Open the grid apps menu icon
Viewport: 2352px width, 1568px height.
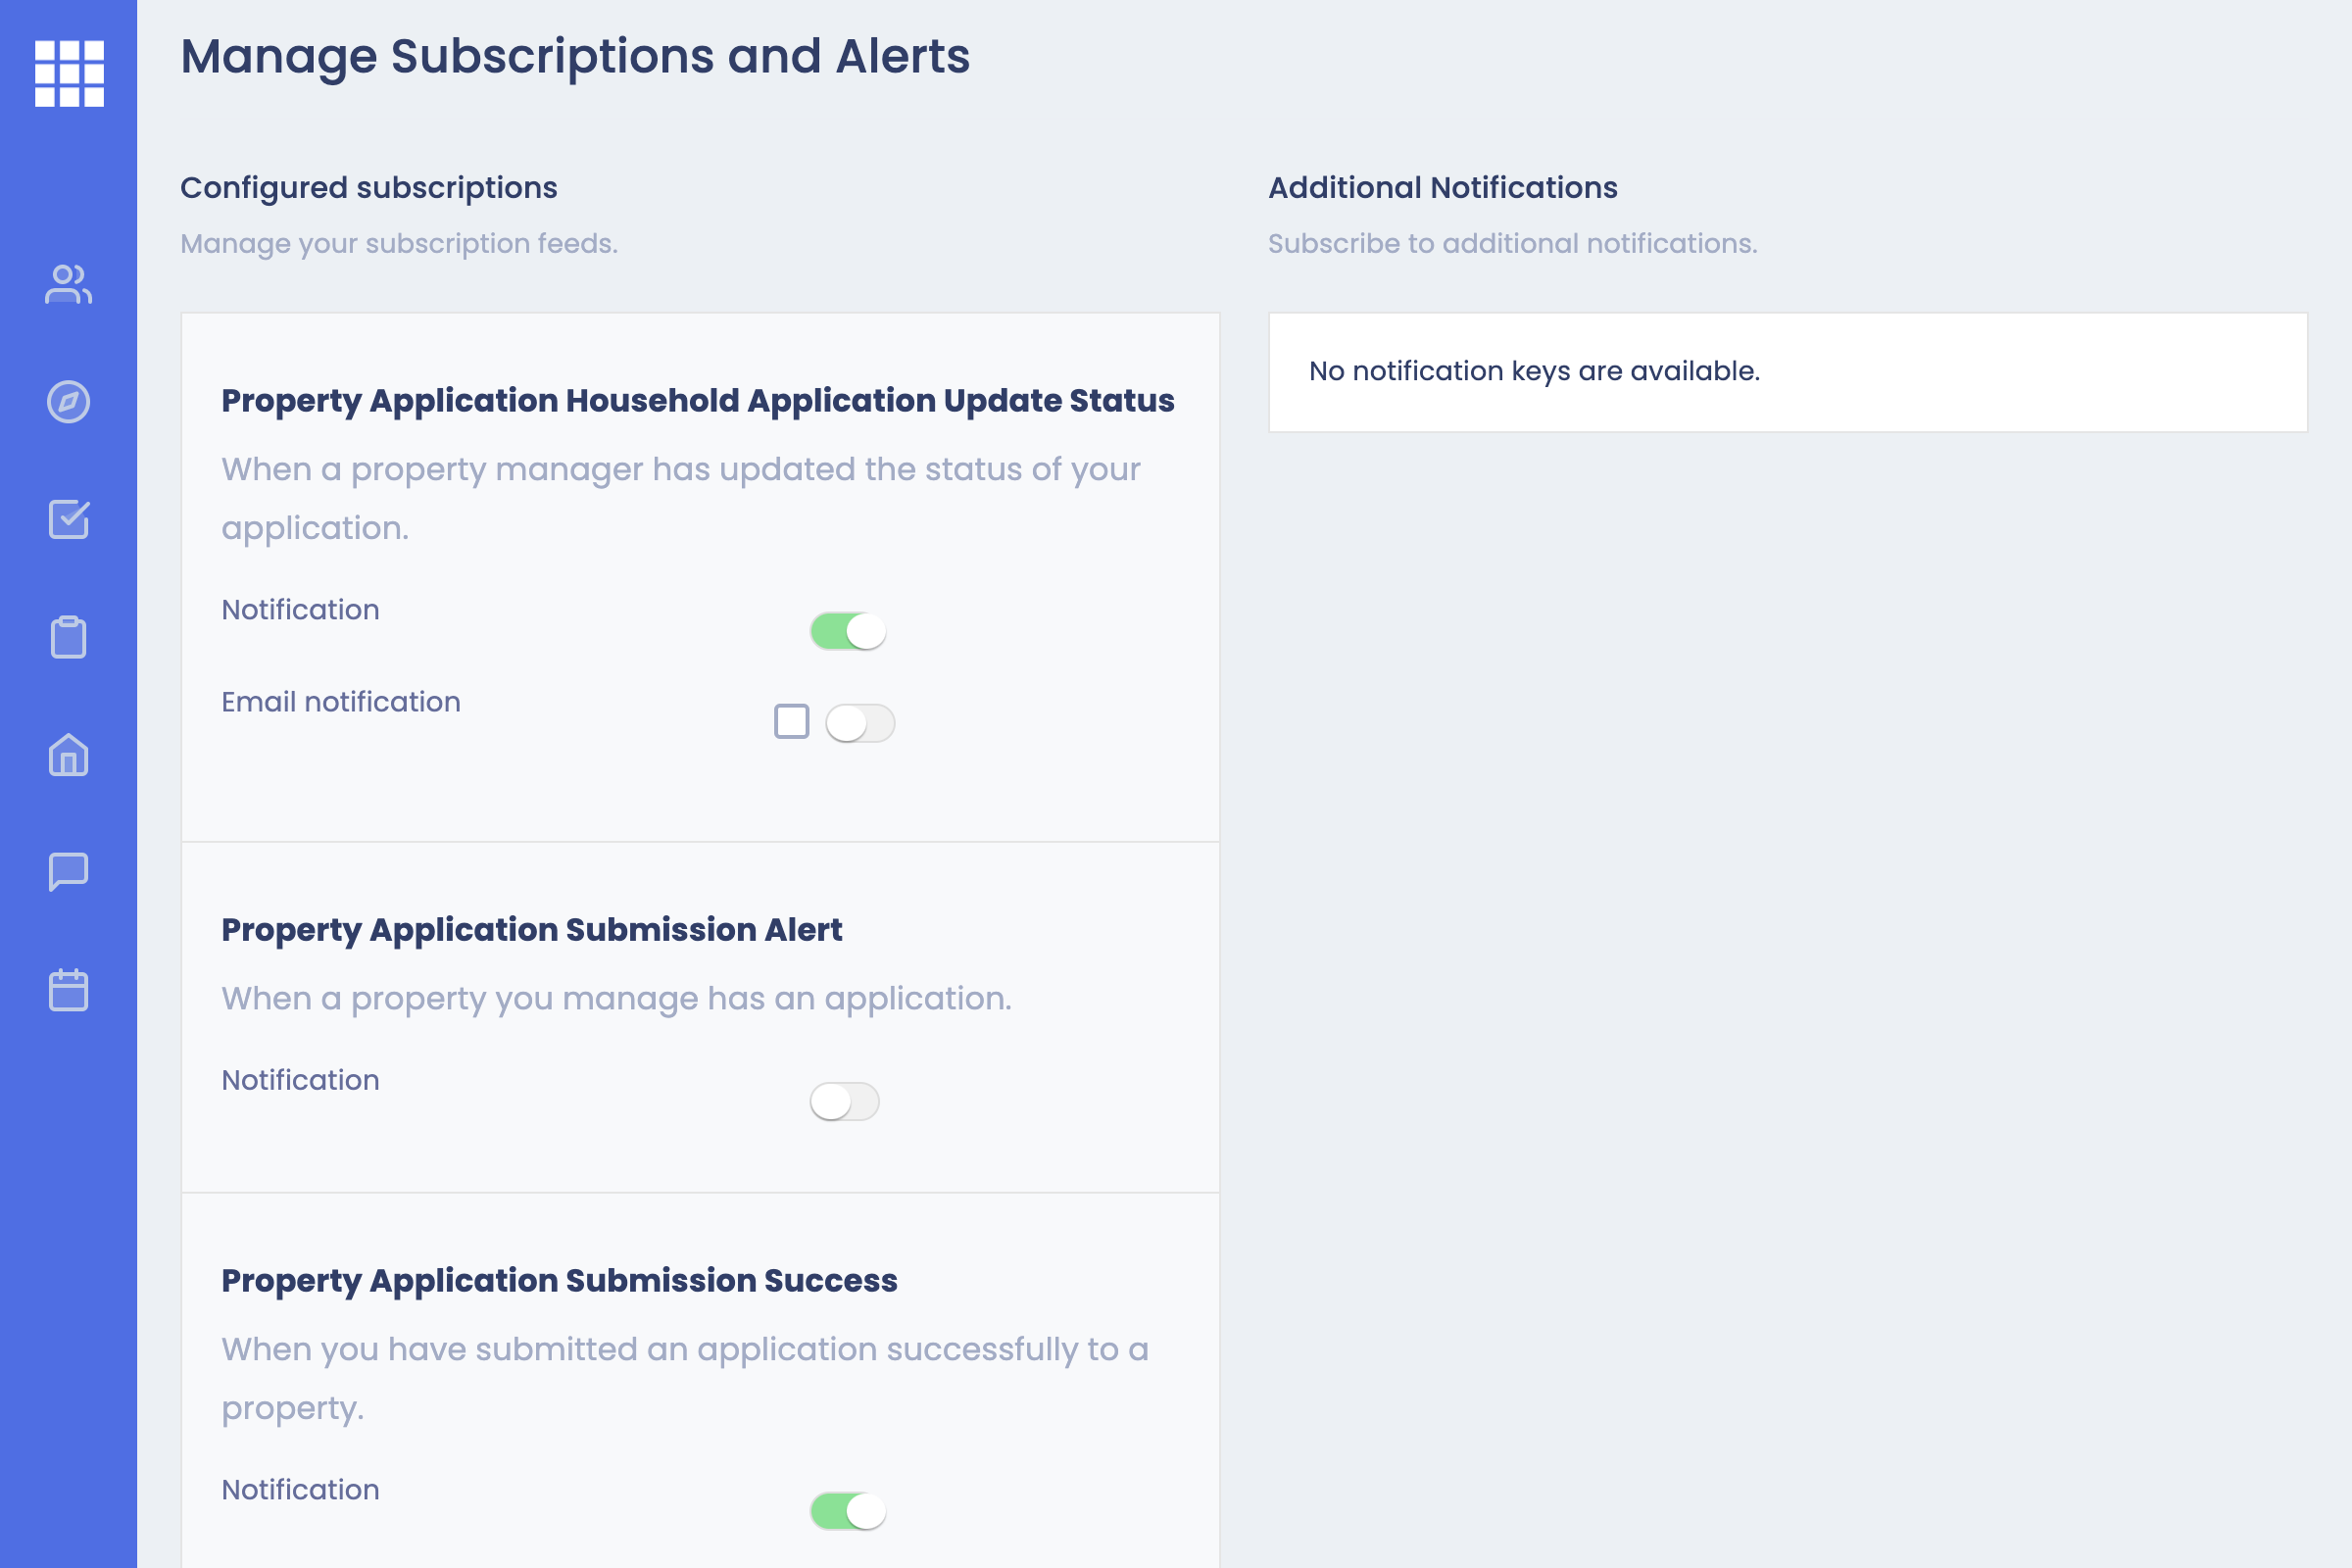tap(69, 73)
